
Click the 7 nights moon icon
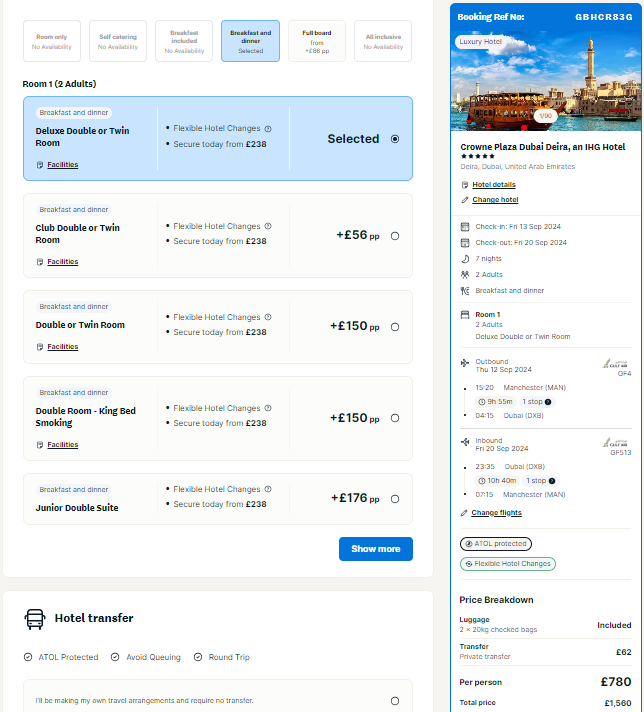pyautogui.click(x=465, y=259)
